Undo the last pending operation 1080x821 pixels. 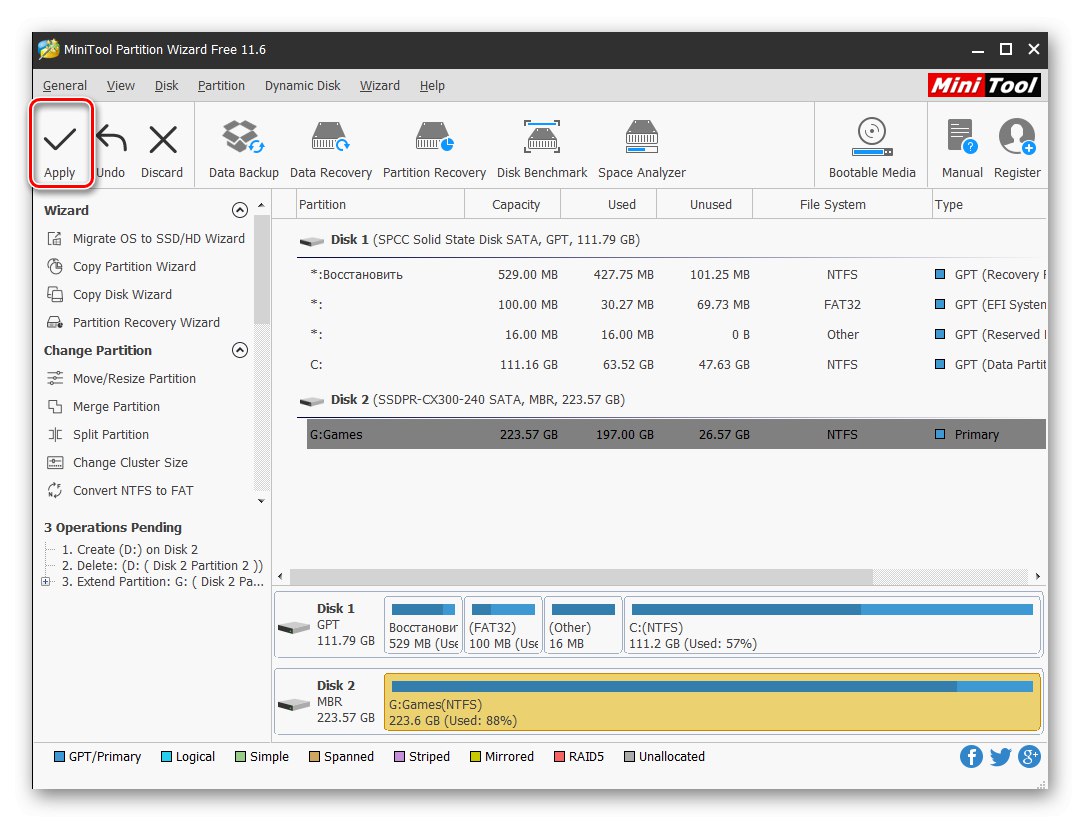point(110,147)
